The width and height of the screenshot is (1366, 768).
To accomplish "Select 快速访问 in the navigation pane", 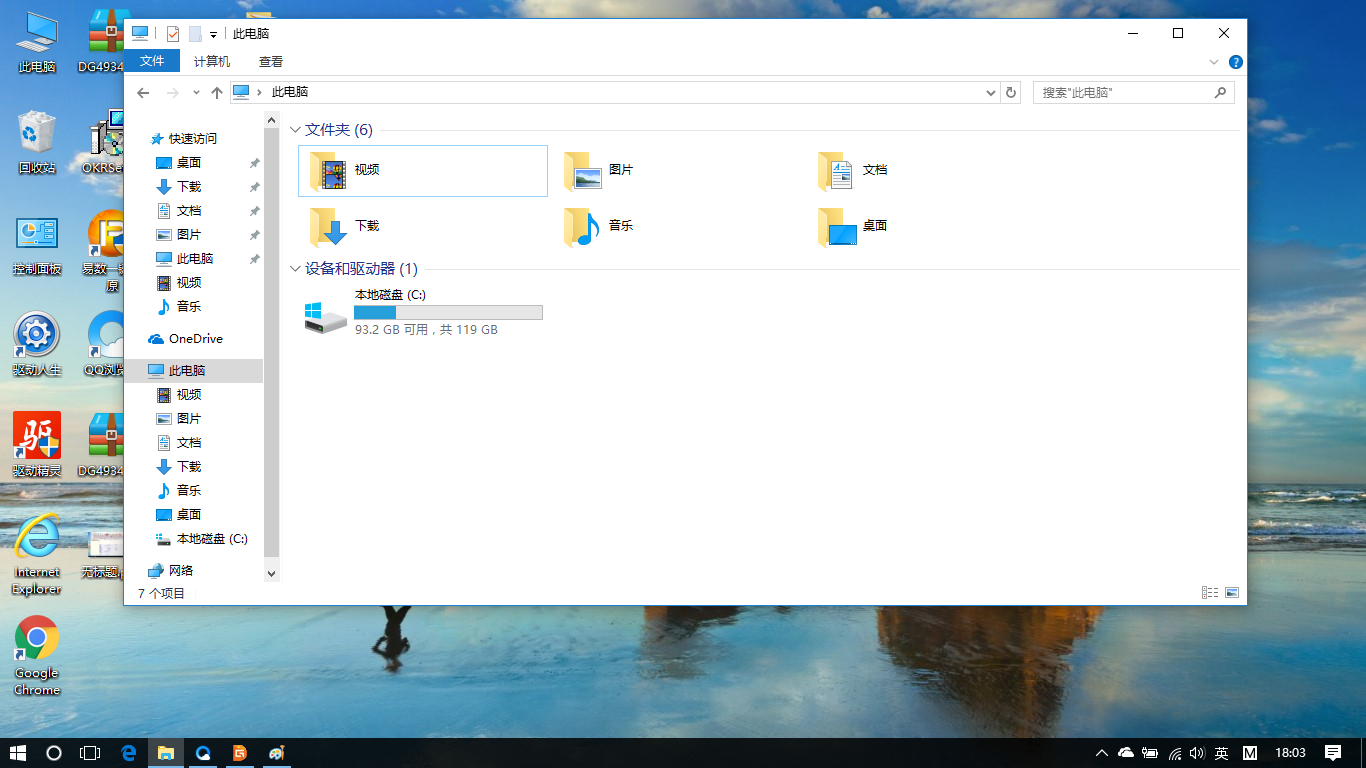I will (193, 139).
